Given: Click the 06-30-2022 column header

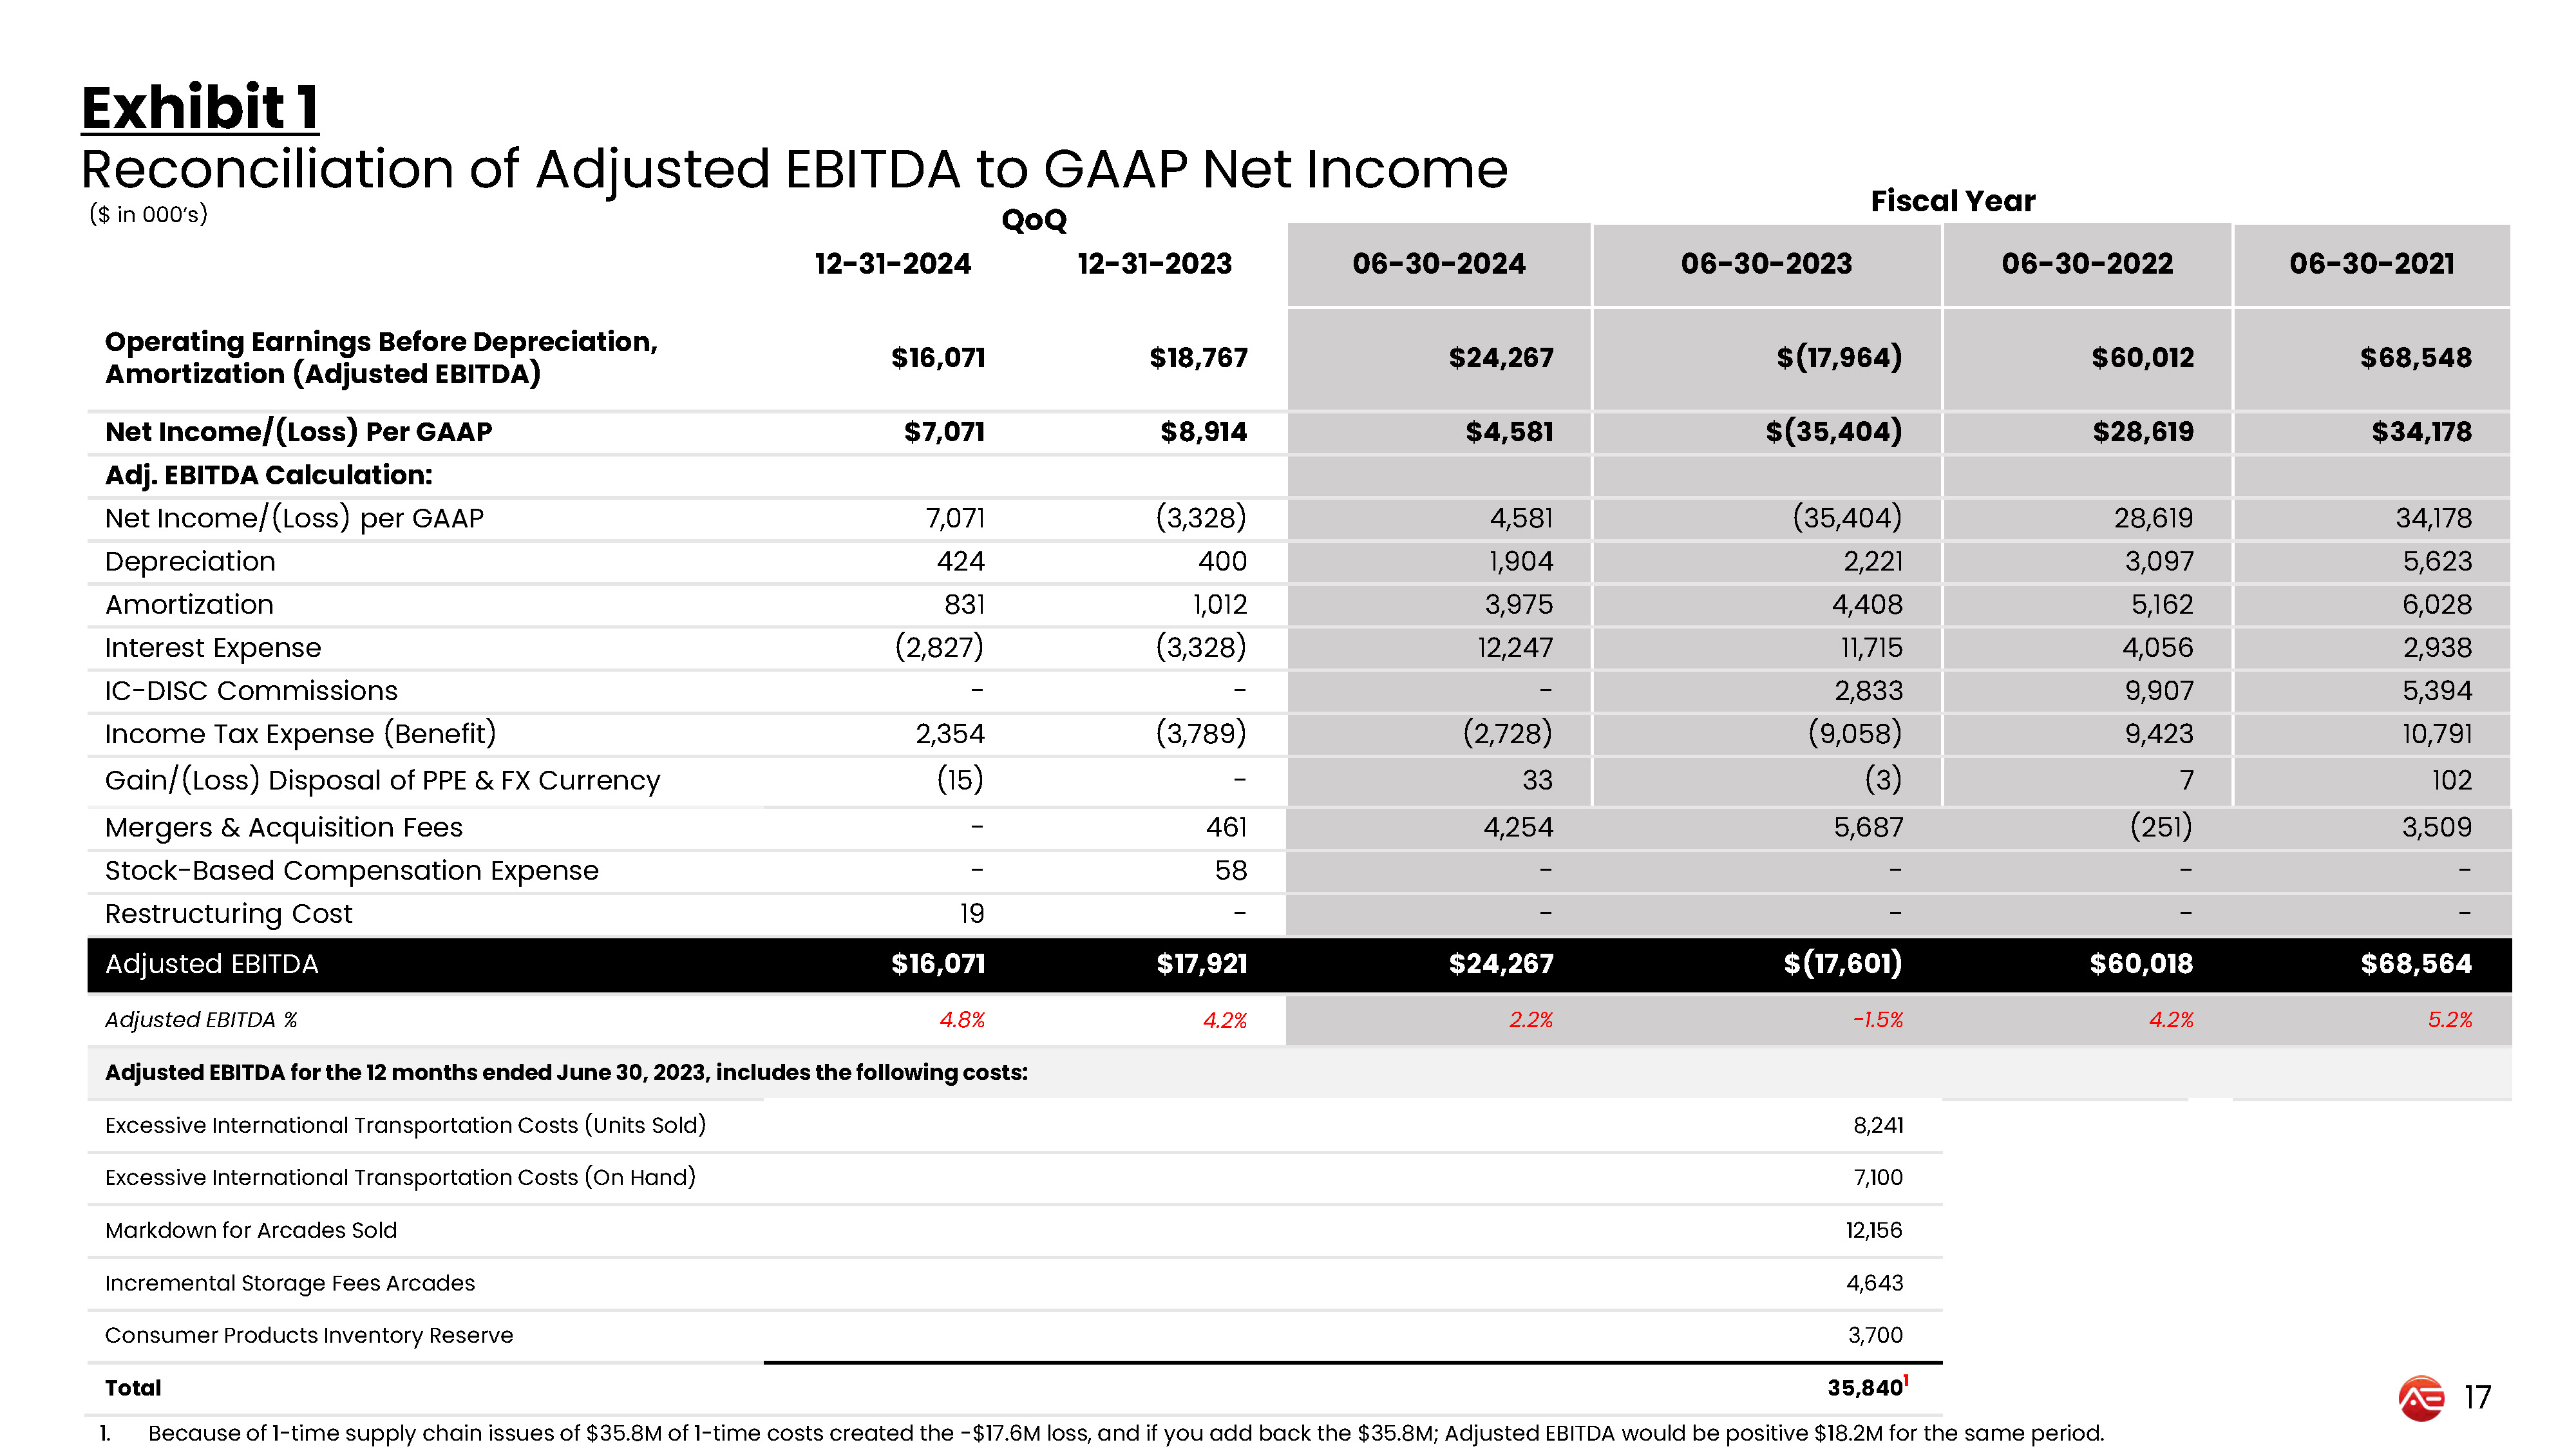Looking at the screenshot, I should pos(2087,264).
